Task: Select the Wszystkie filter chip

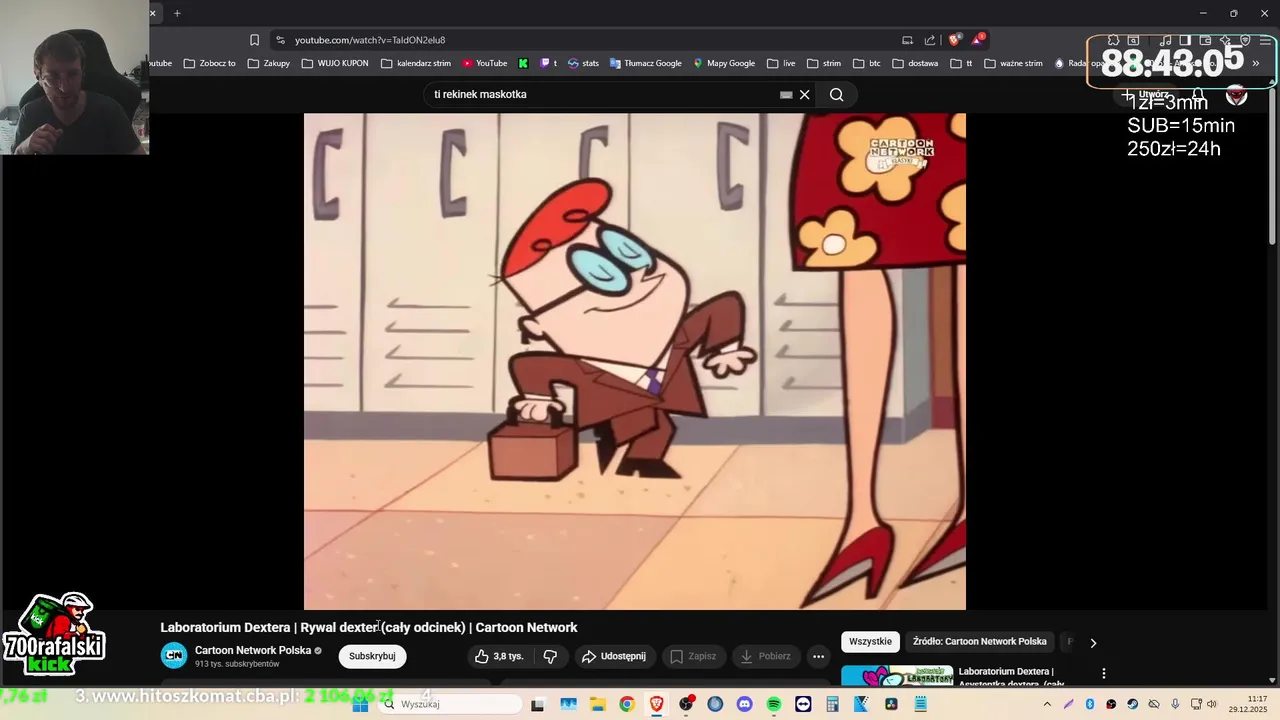Action: click(x=870, y=641)
